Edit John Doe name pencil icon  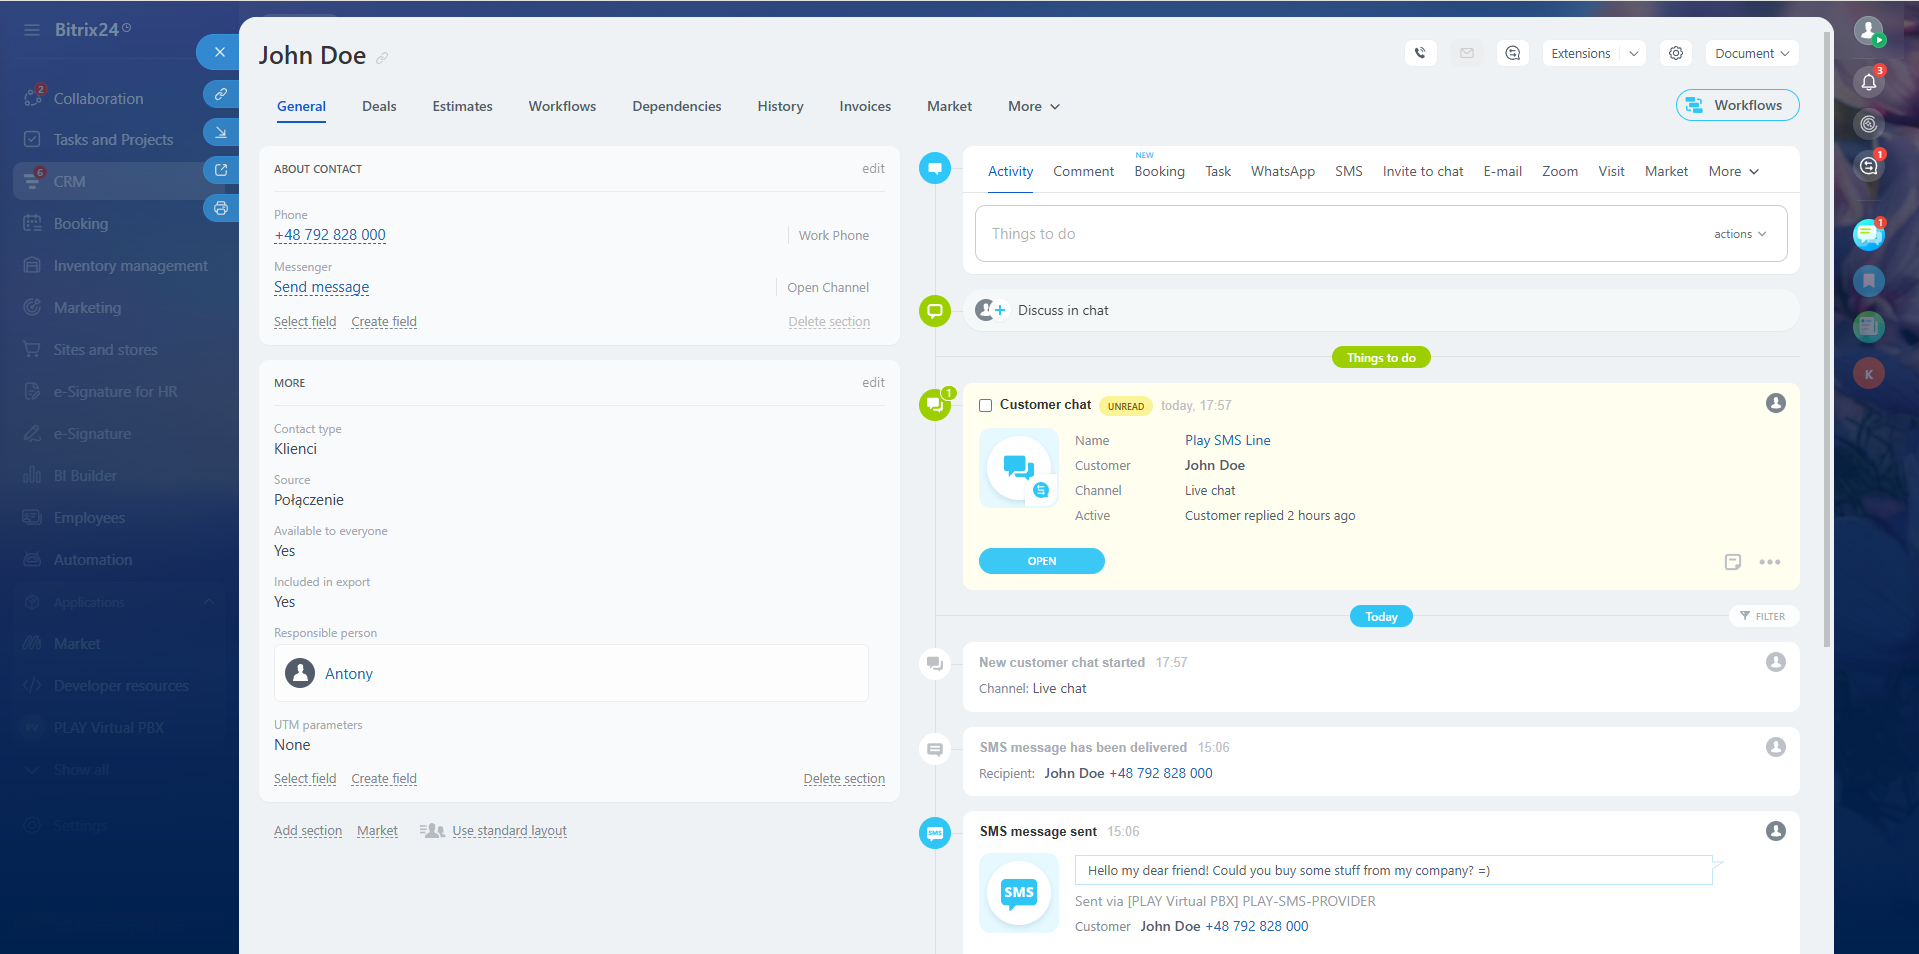(x=382, y=59)
